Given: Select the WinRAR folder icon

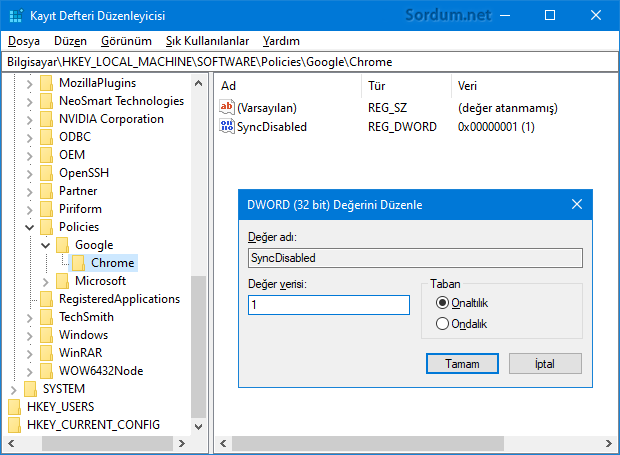Looking at the screenshot, I should click(46, 353).
